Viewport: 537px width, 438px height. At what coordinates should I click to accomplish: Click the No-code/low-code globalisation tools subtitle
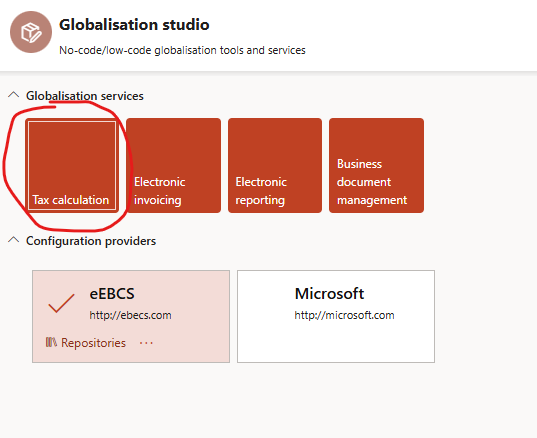pyautogui.click(x=182, y=50)
